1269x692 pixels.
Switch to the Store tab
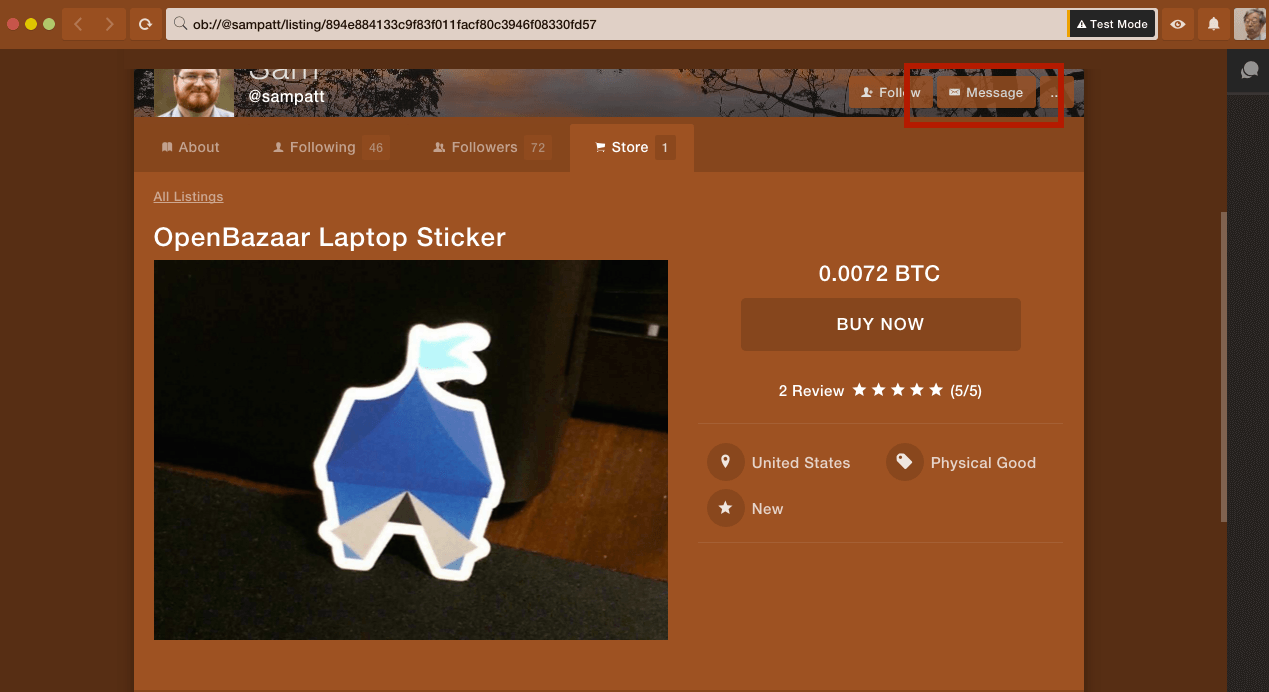point(632,148)
